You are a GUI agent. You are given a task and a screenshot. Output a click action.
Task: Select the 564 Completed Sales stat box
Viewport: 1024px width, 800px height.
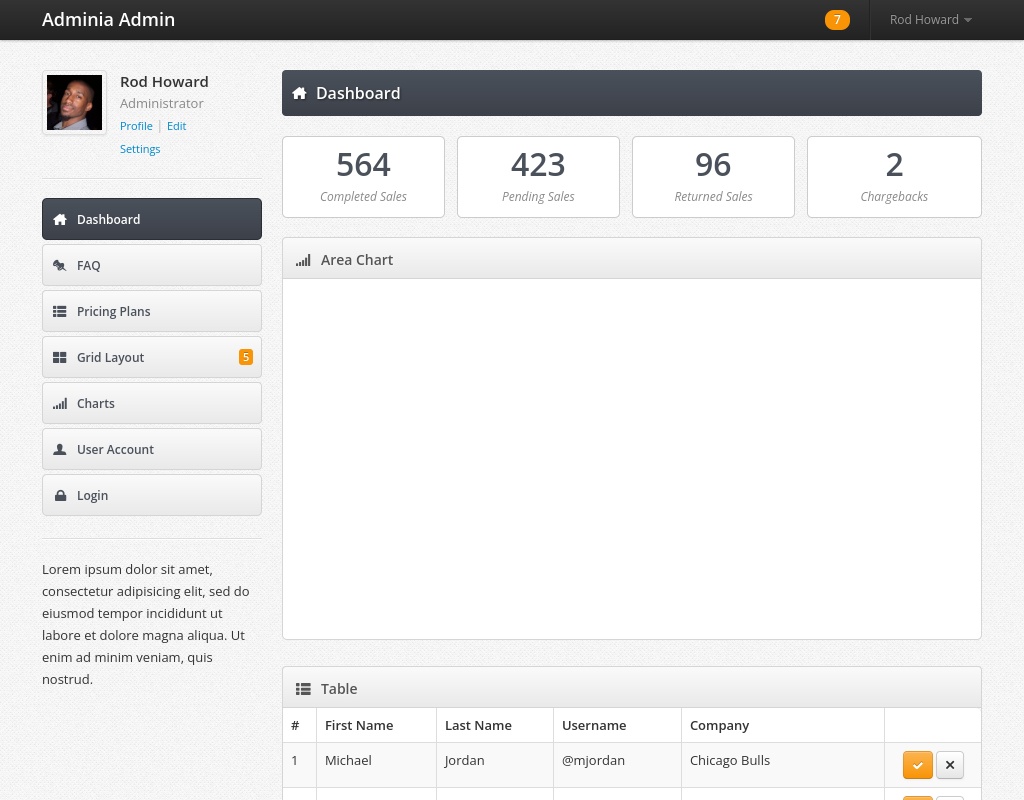(x=363, y=177)
